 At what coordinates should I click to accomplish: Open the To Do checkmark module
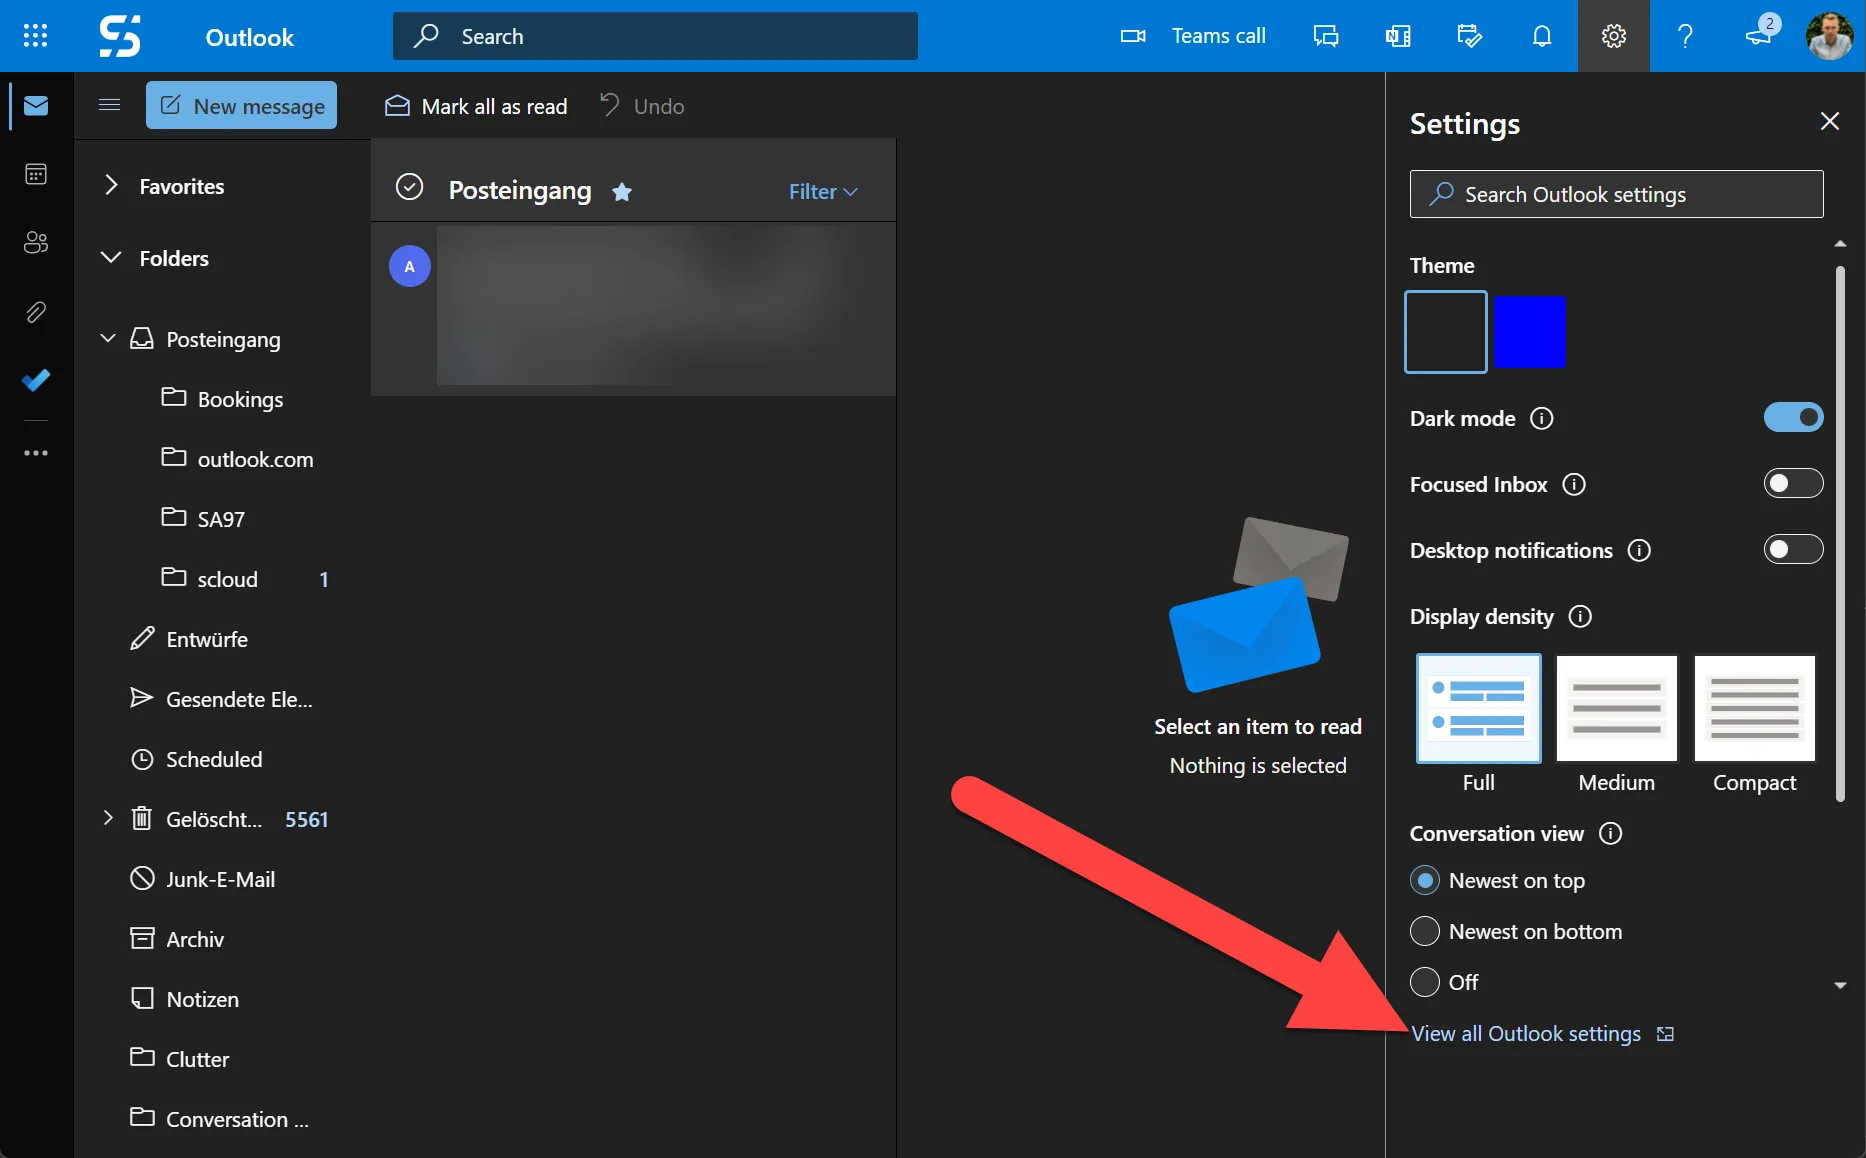coord(36,380)
